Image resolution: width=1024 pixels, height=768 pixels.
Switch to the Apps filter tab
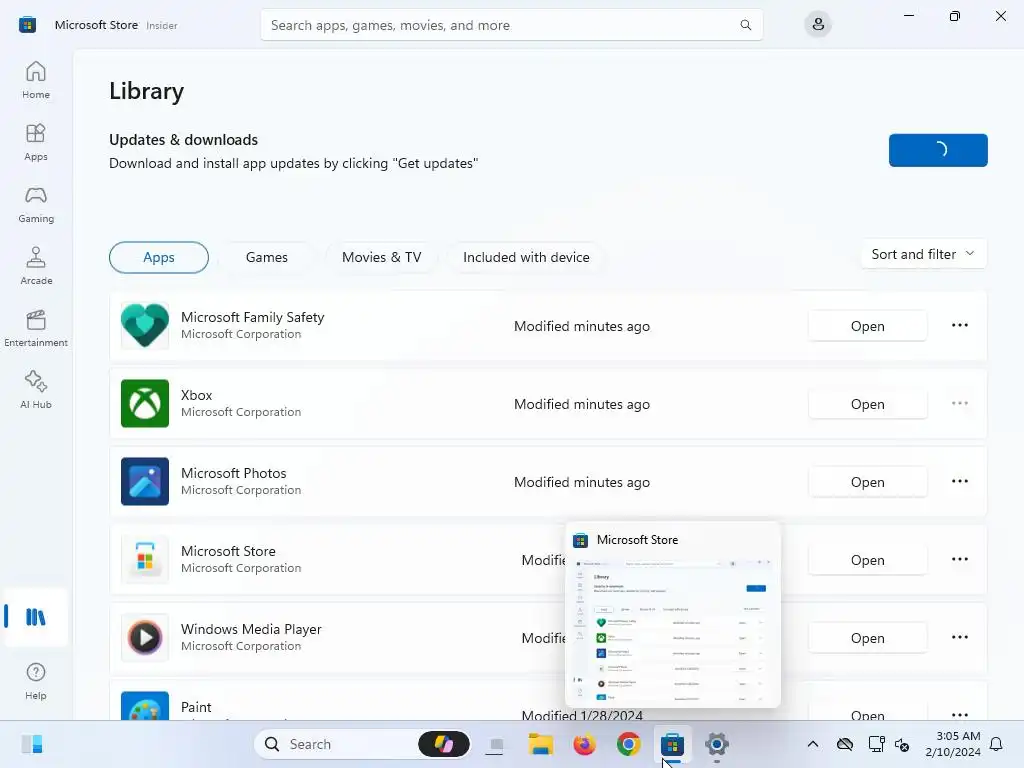159,257
